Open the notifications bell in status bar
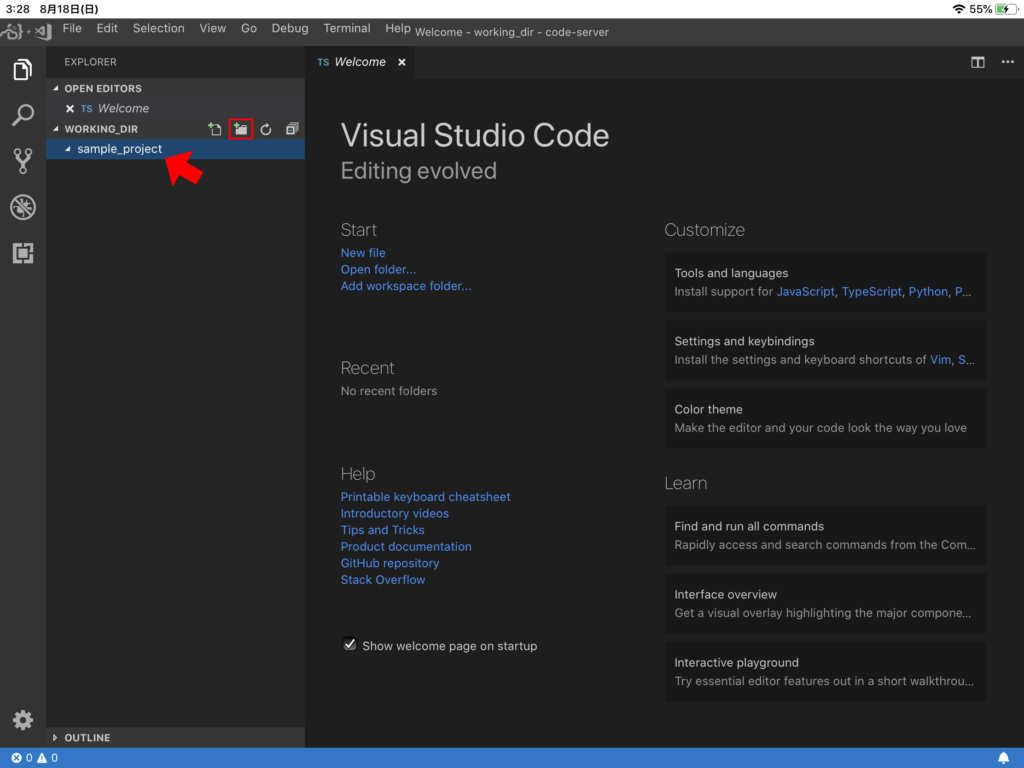Screen dimensions: 1024x768 [x=1003, y=758]
